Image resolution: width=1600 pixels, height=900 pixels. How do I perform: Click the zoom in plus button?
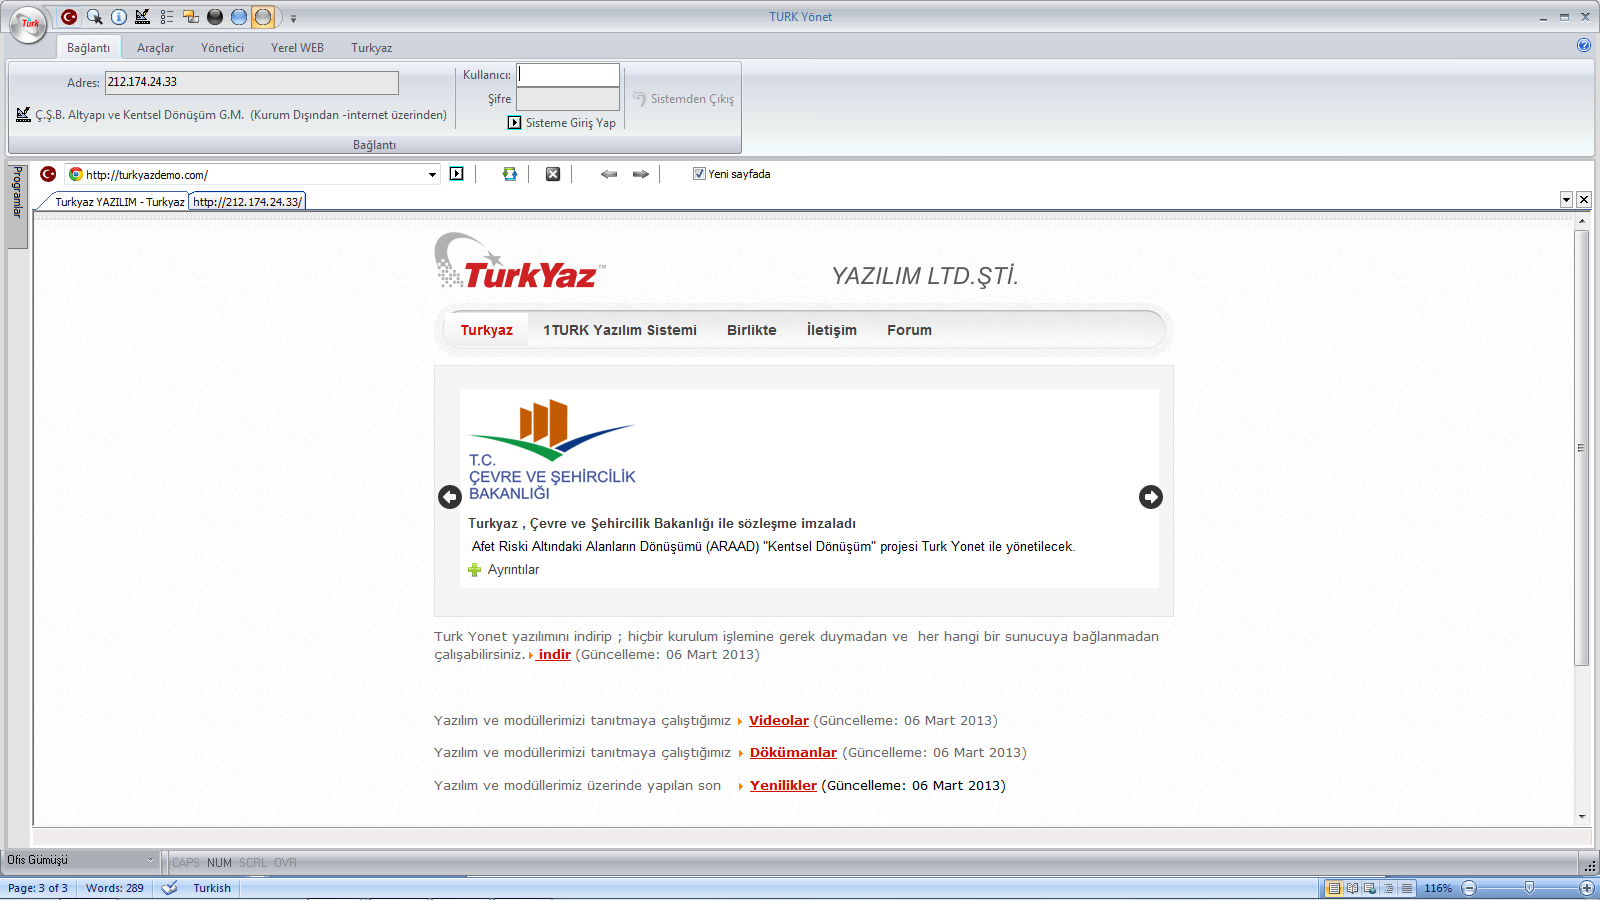(1586, 888)
